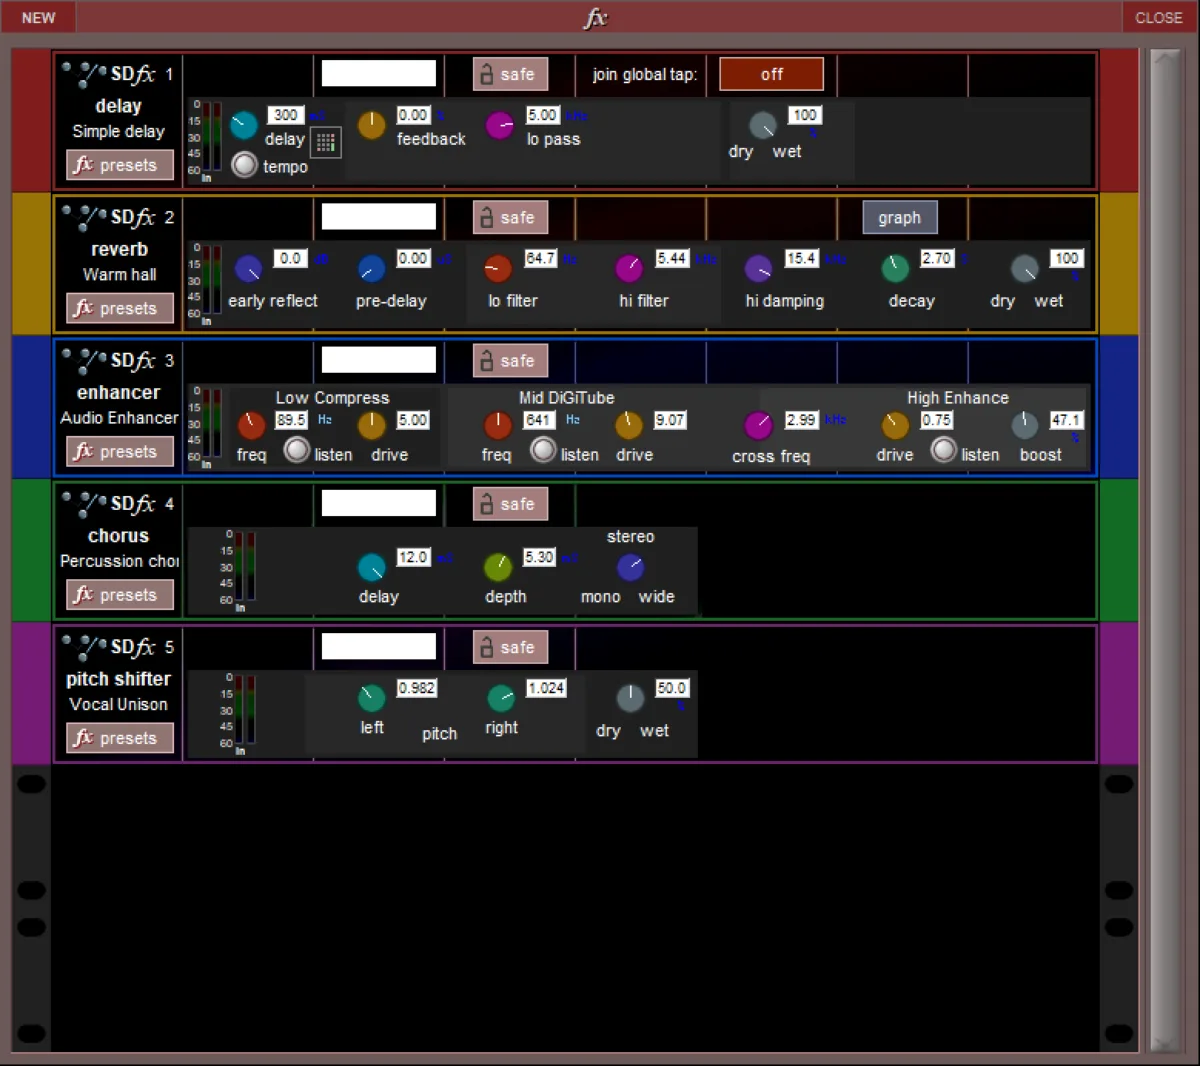The width and height of the screenshot is (1200, 1066).
Task: Click the SDfx 3 logo icon
Action: pos(109,359)
